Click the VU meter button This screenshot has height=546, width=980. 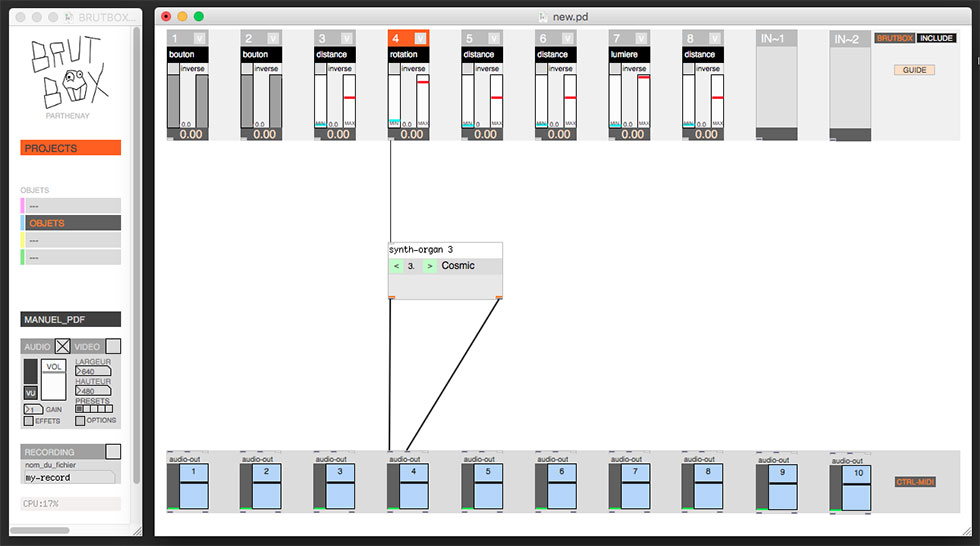[30, 393]
